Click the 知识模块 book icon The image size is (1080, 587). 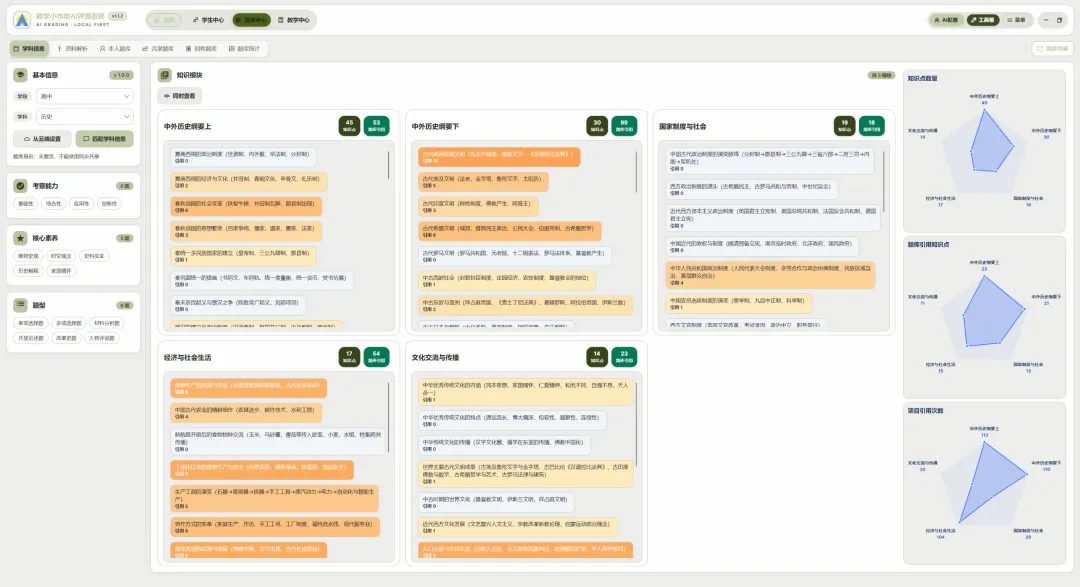tap(165, 74)
